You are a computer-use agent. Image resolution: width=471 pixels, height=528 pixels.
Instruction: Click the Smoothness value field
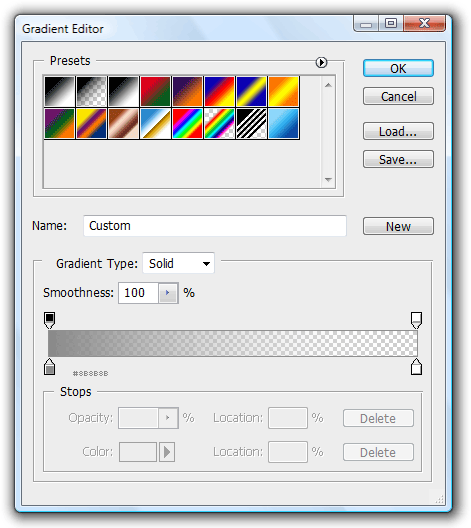tap(138, 293)
